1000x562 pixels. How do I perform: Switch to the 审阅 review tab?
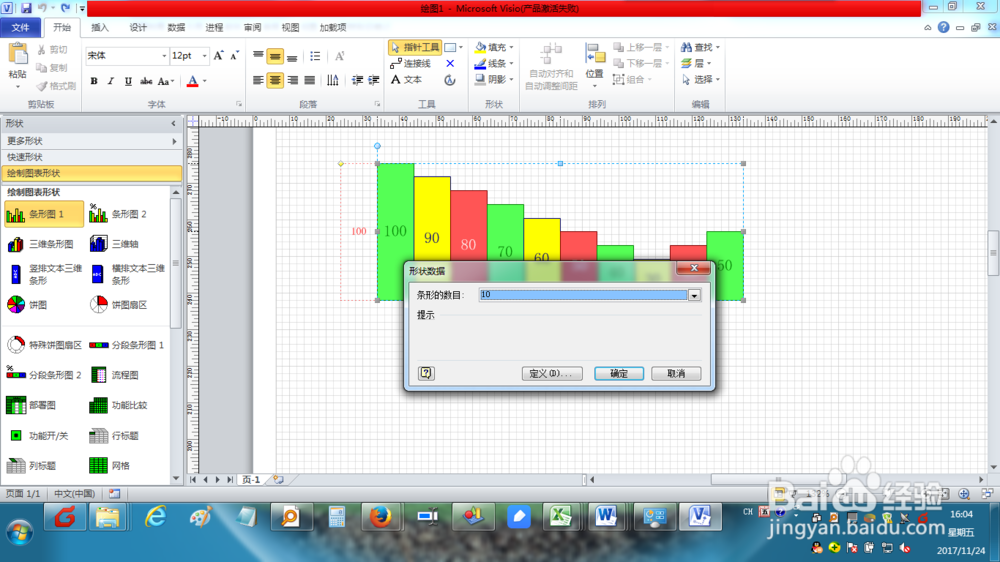pos(252,27)
